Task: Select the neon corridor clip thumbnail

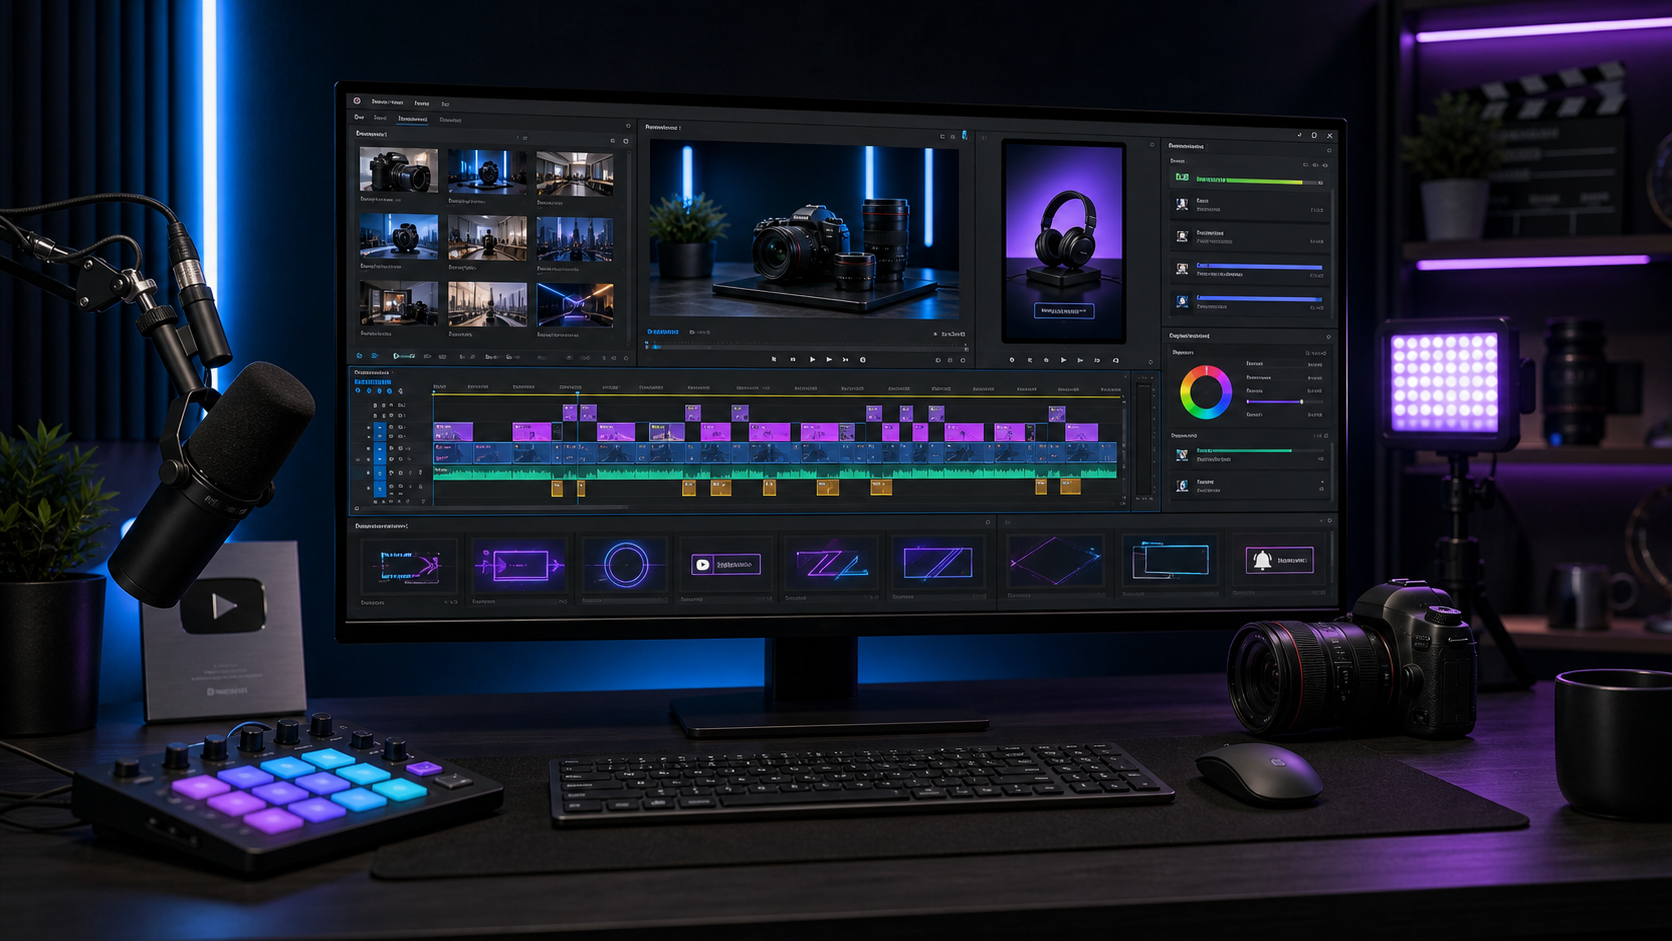Action: click(x=575, y=304)
